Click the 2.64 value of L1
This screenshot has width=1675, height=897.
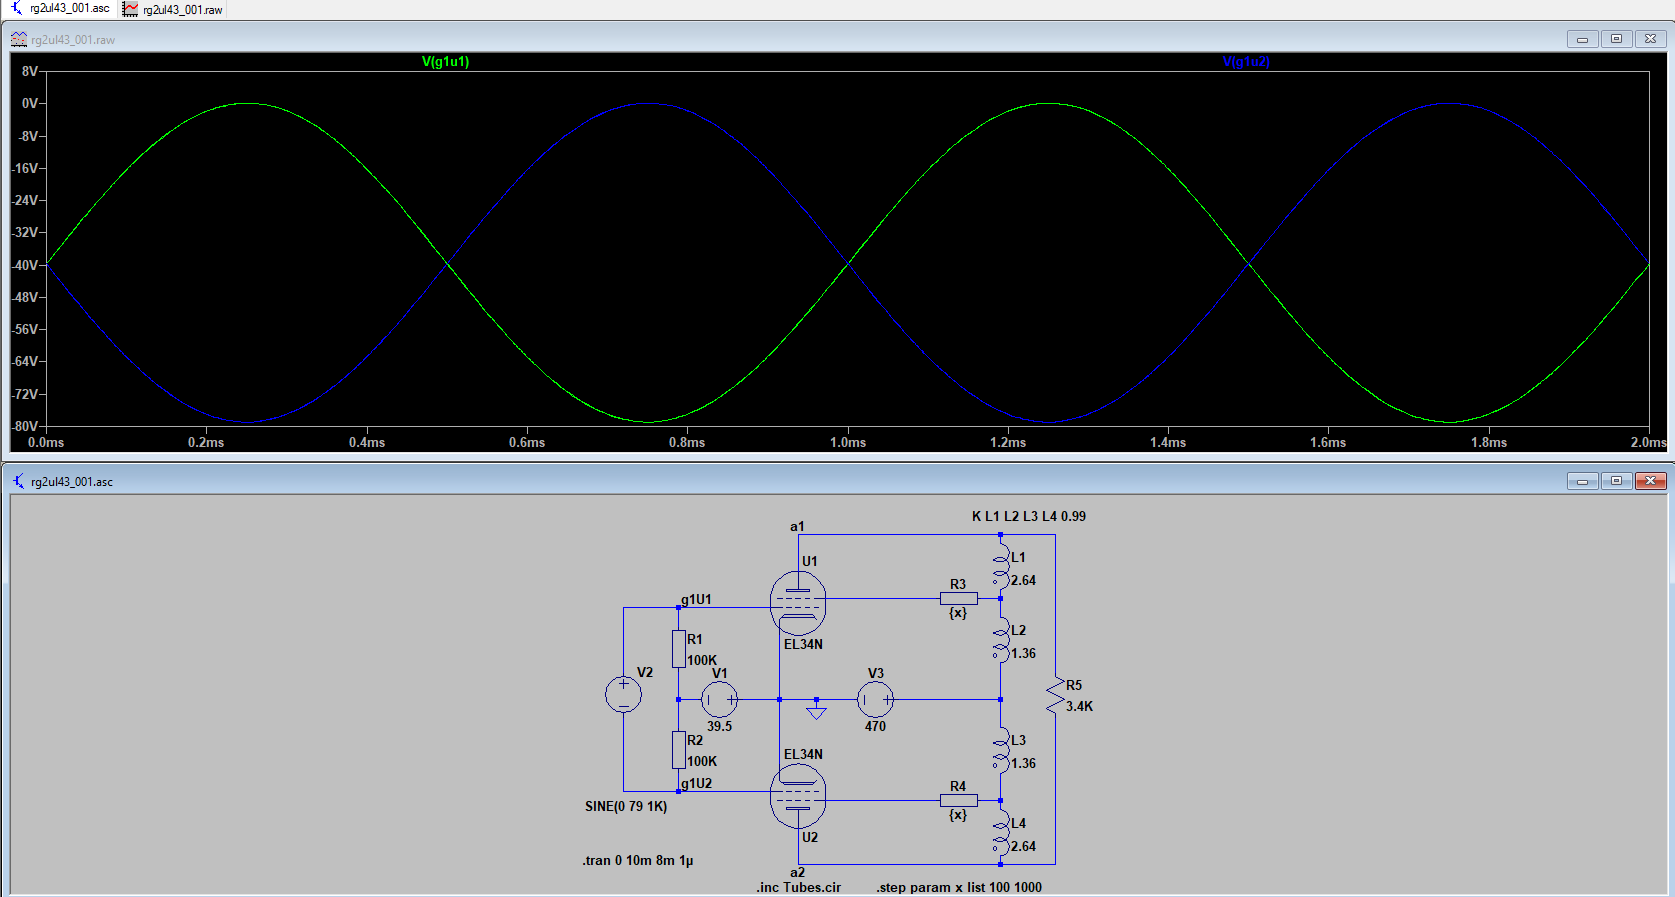point(1023,581)
